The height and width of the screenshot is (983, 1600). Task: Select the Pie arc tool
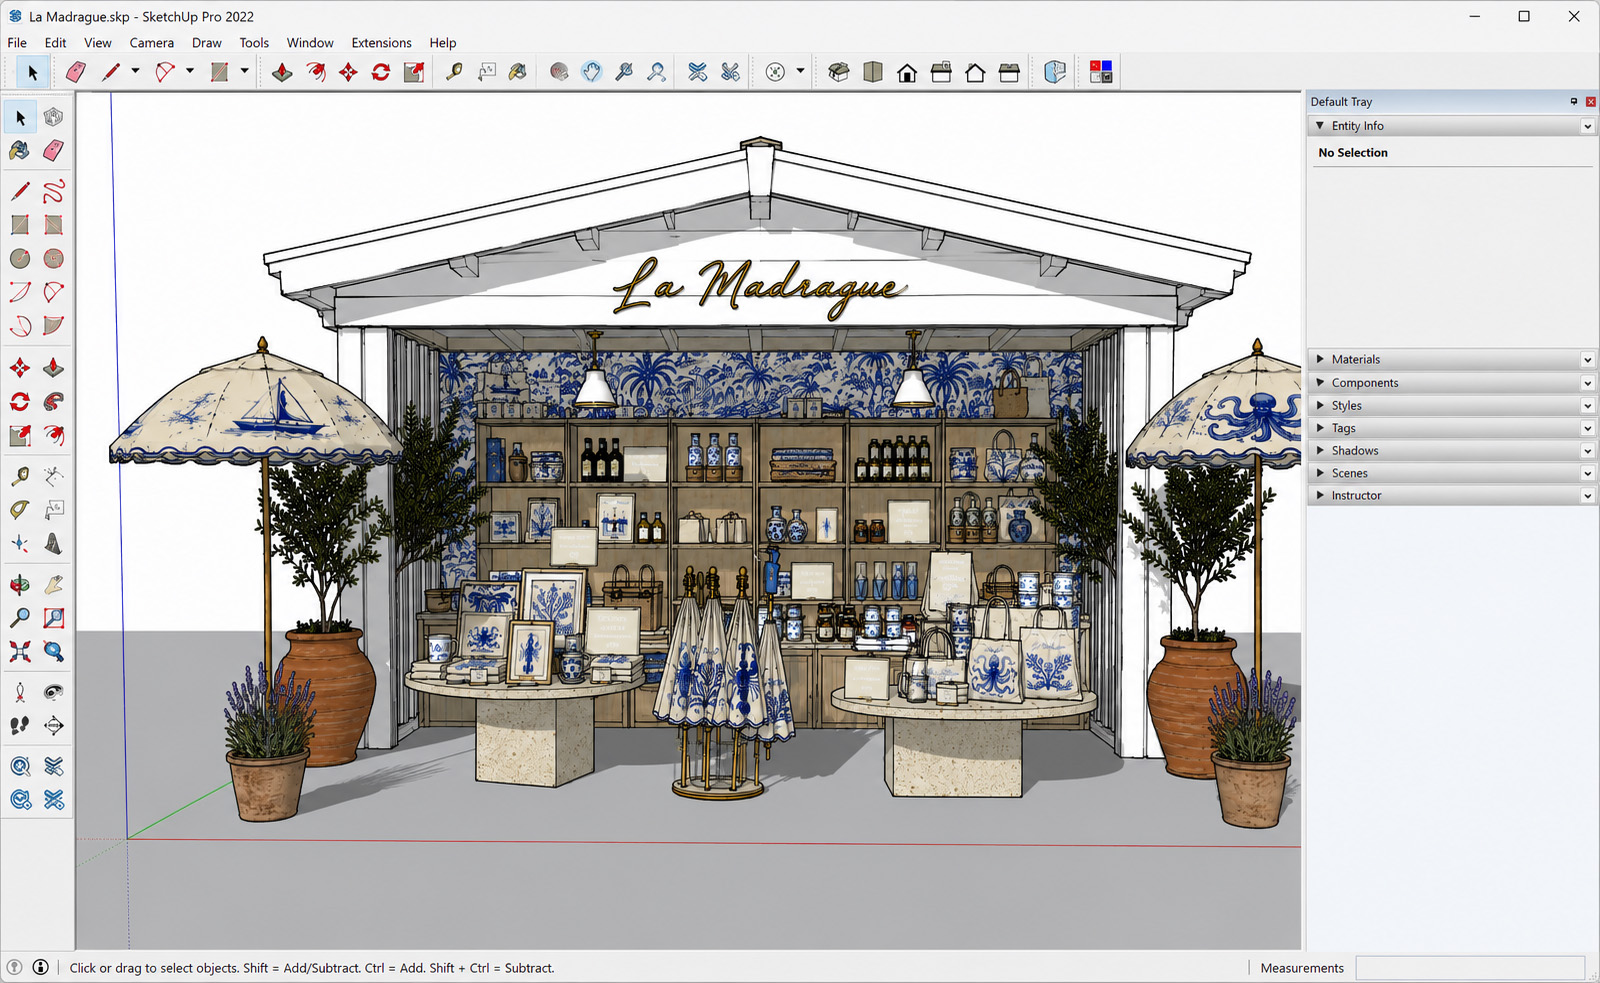[x=53, y=325]
